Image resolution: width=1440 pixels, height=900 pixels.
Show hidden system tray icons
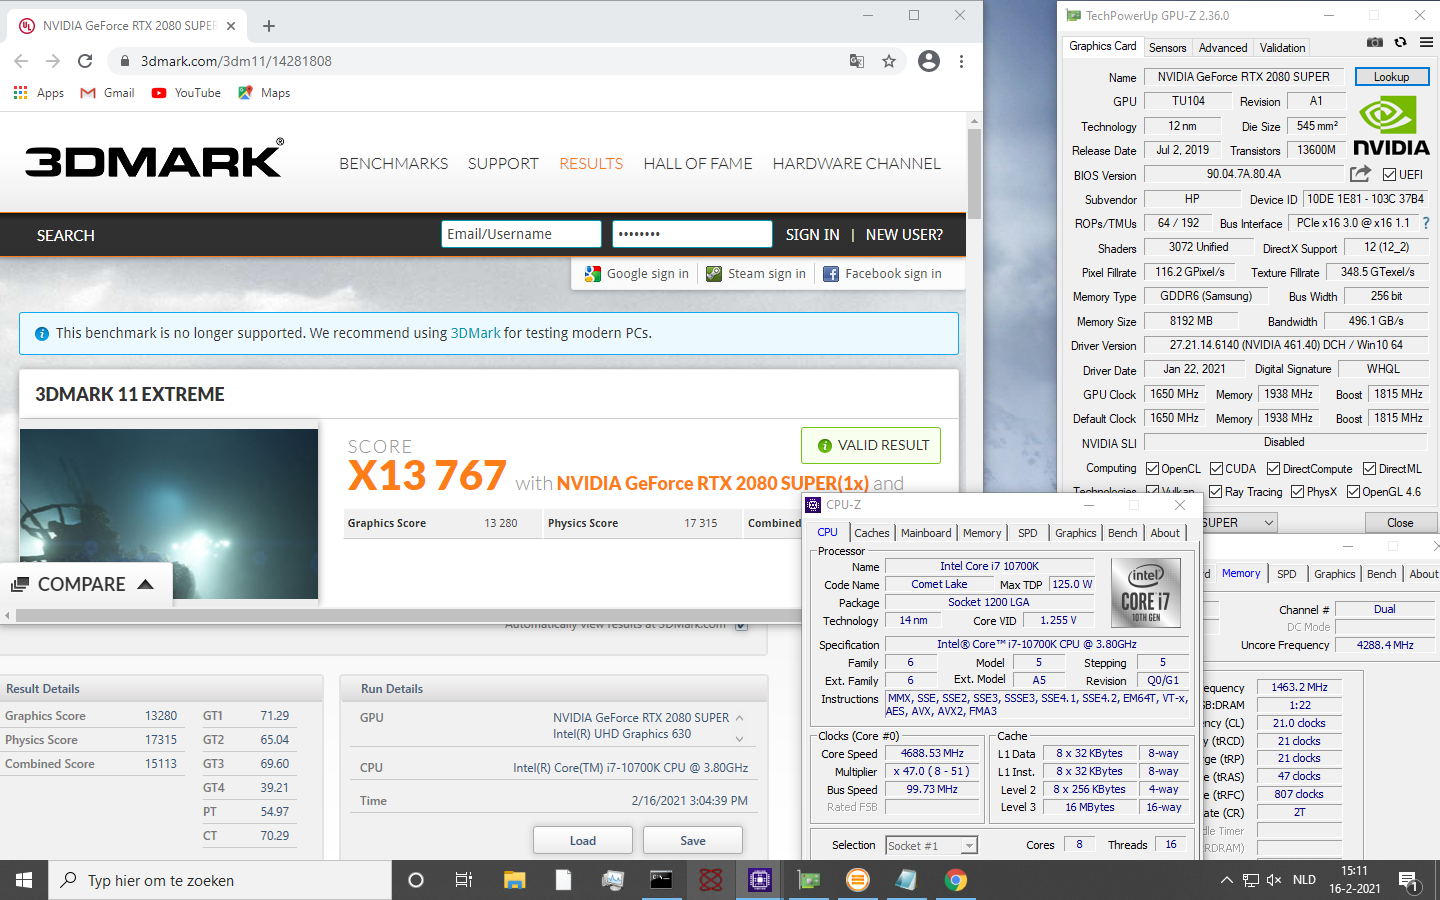[1226, 880]
